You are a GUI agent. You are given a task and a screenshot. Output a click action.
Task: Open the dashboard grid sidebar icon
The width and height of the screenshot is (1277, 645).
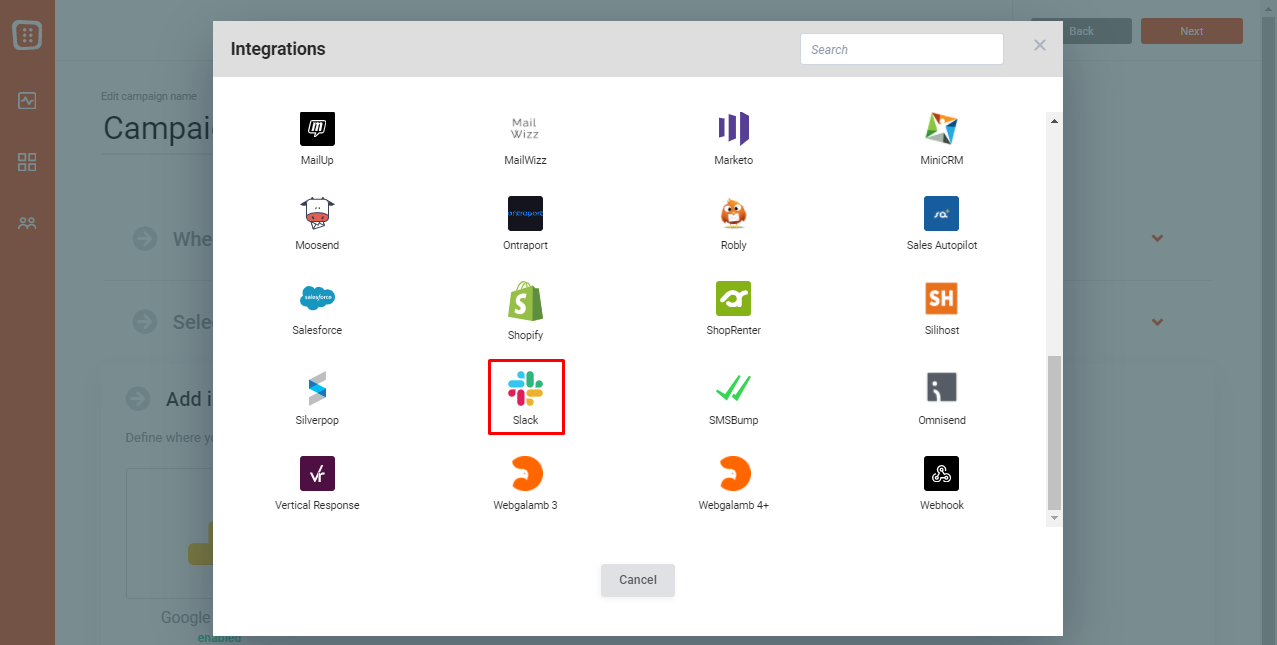[x=27, y=162]
